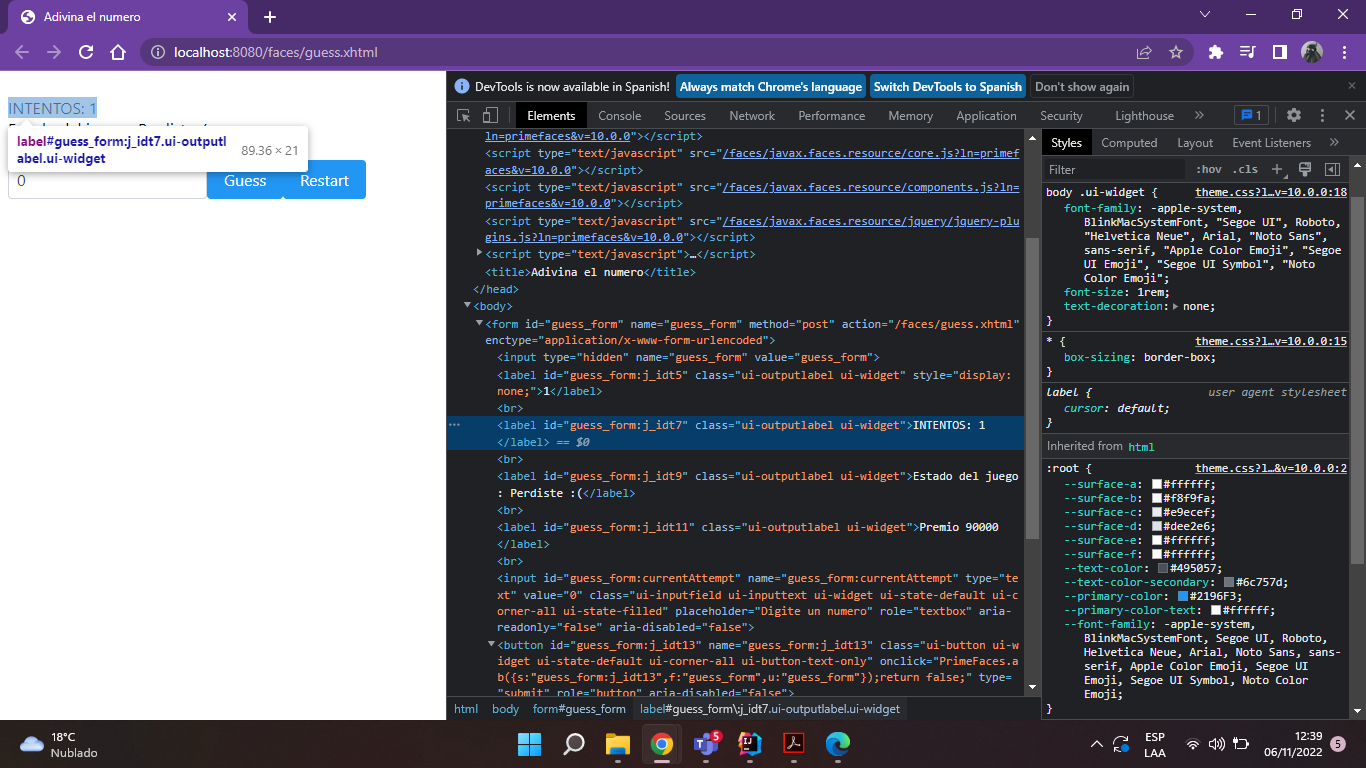Click Always match Chrome's language button
This screenshot has height=768, width=1366.
pyautogui.click(x=771, y=87)
